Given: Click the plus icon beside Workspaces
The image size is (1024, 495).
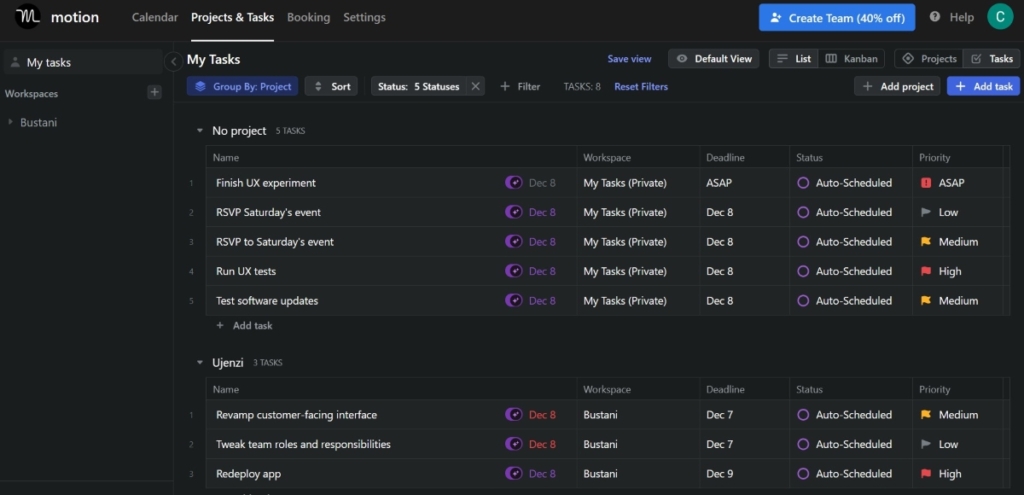Looking at the screenshot, I should tap(154, 93).
